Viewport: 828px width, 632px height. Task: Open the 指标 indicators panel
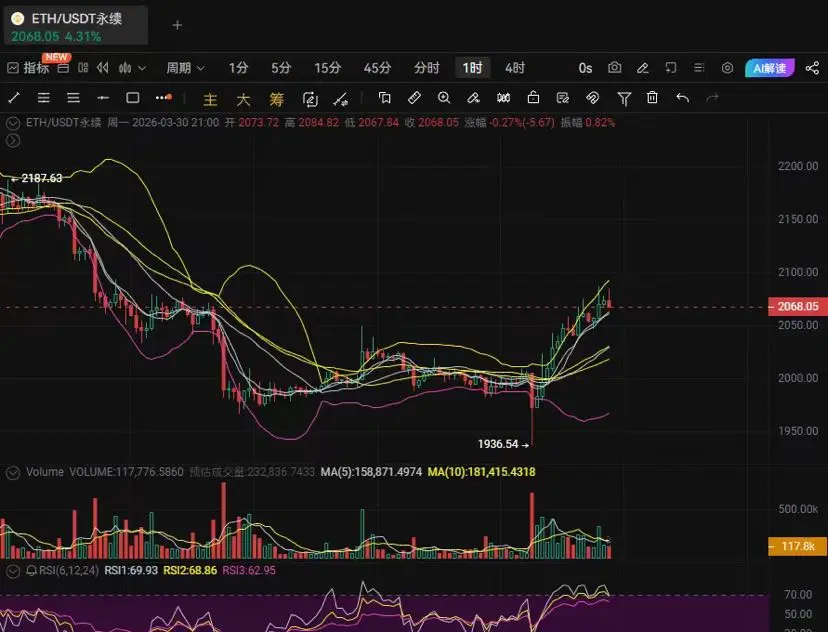point(28,68)
